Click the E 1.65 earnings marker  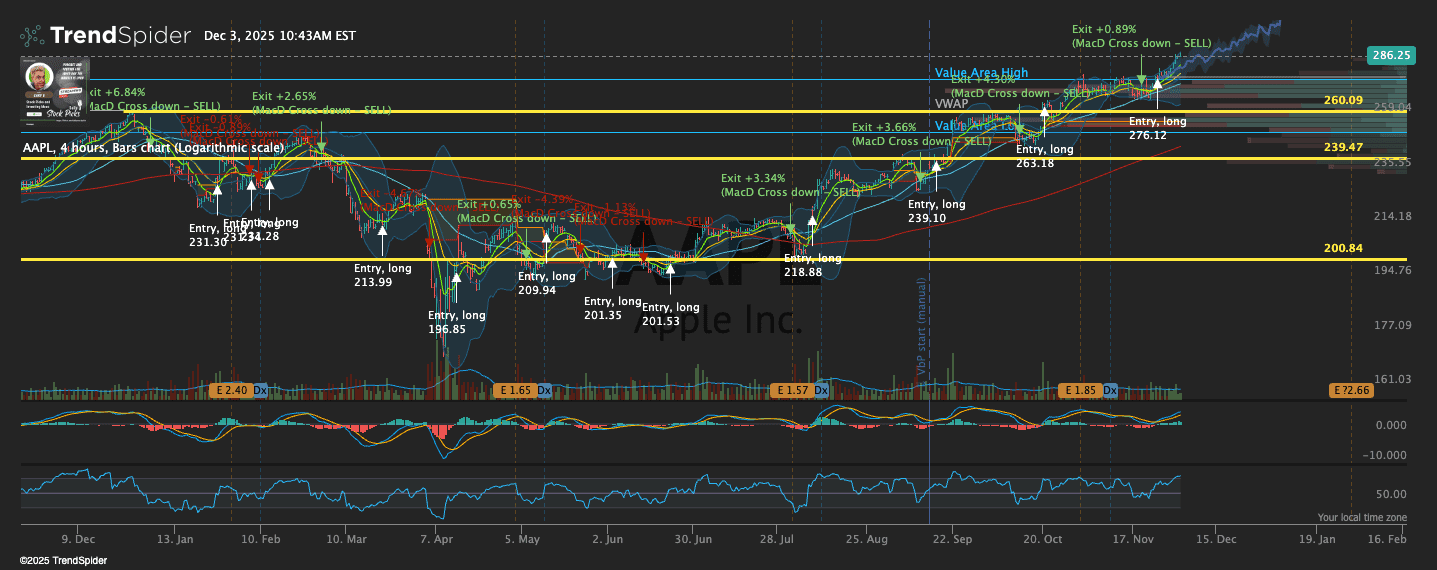point(515,390)
